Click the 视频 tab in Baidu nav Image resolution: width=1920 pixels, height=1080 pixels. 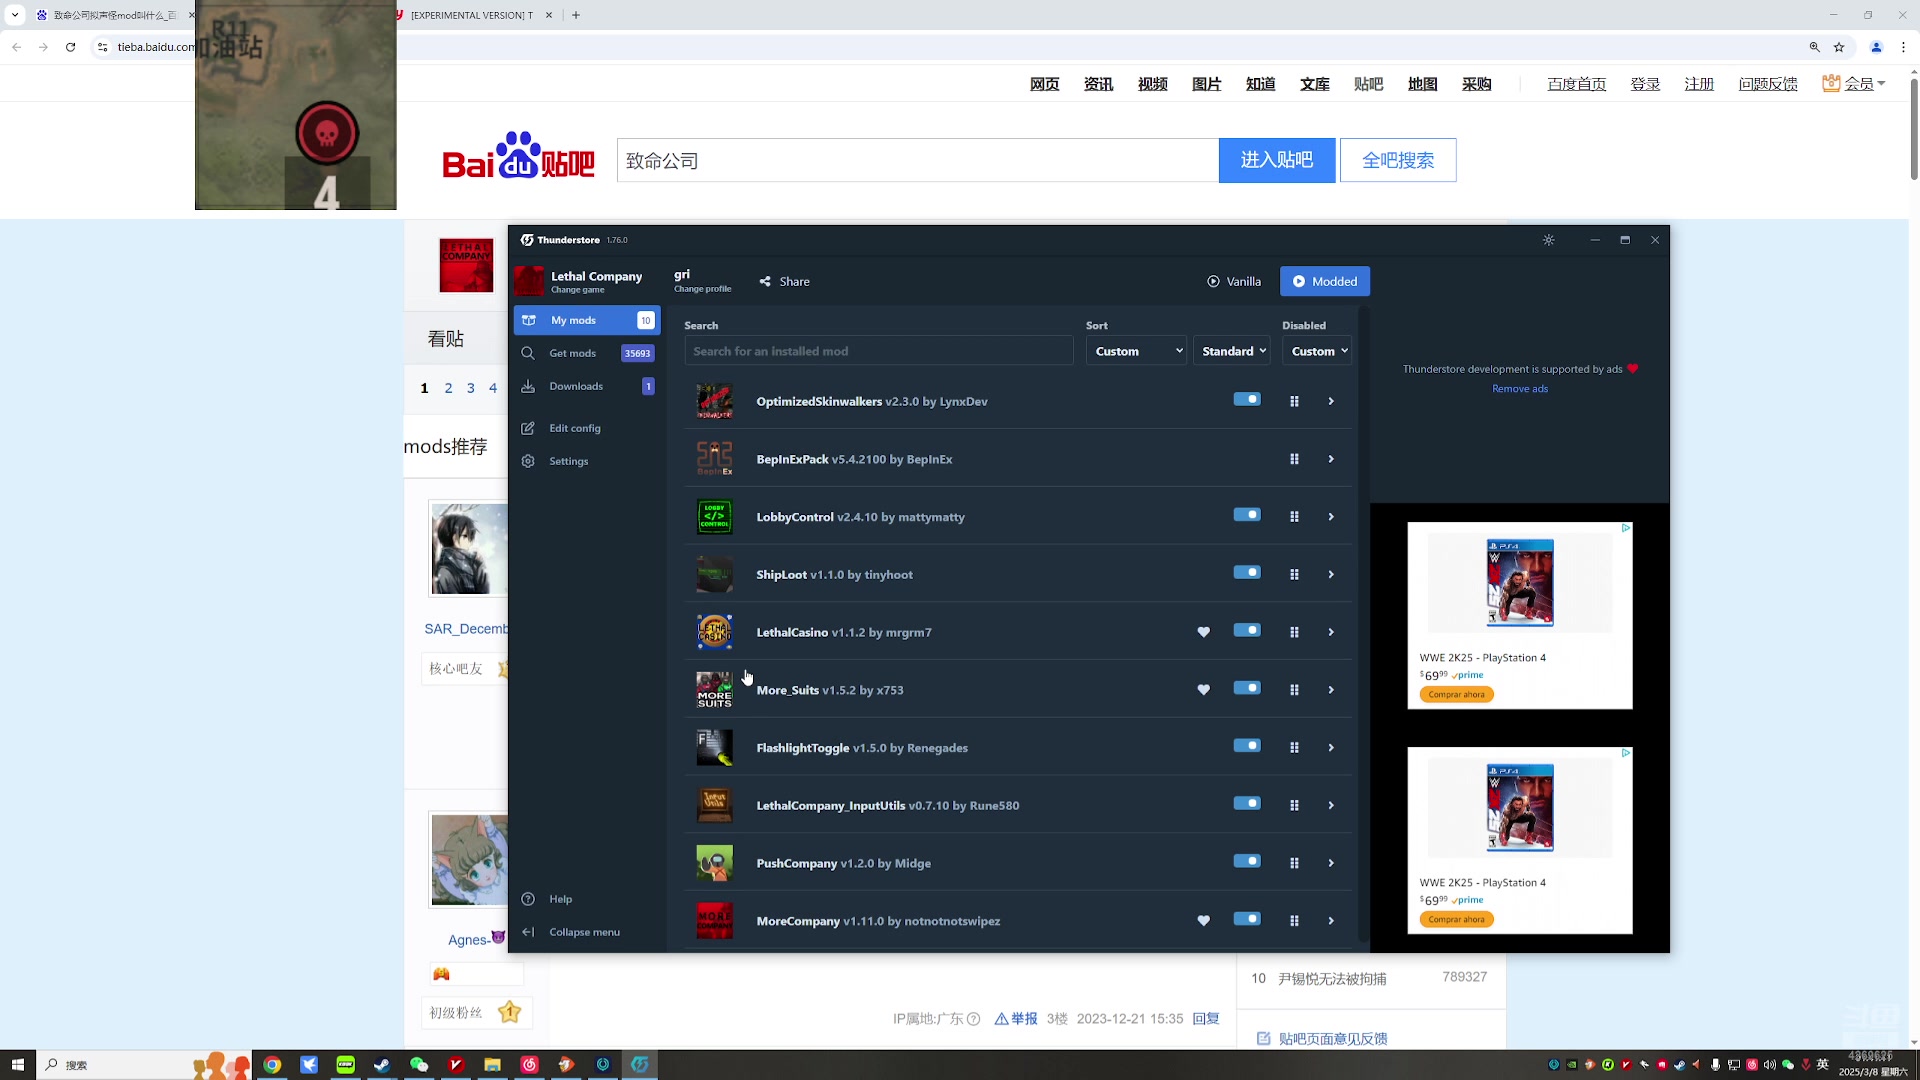(1152, 84)
